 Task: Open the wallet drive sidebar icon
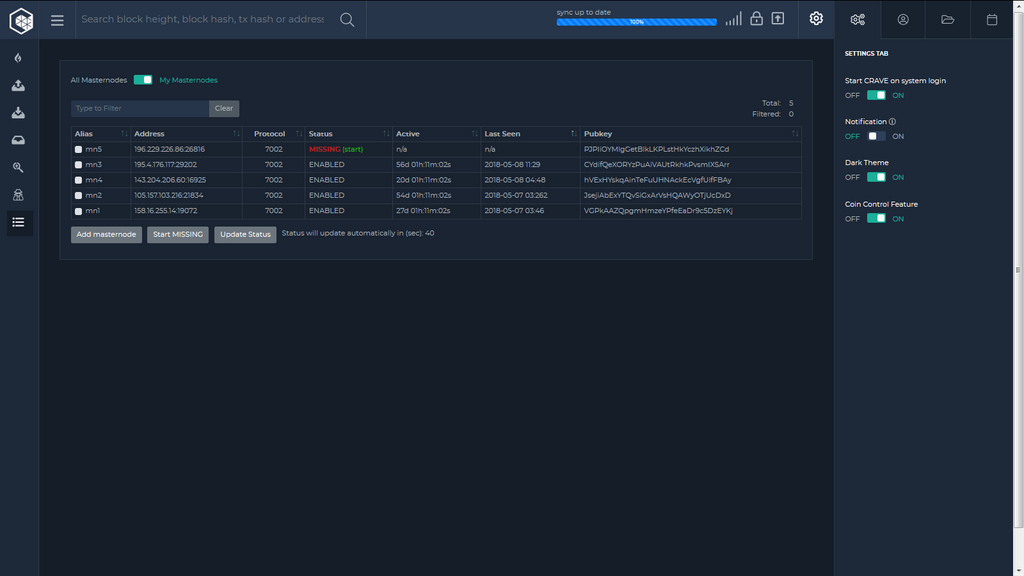point(18,140)
